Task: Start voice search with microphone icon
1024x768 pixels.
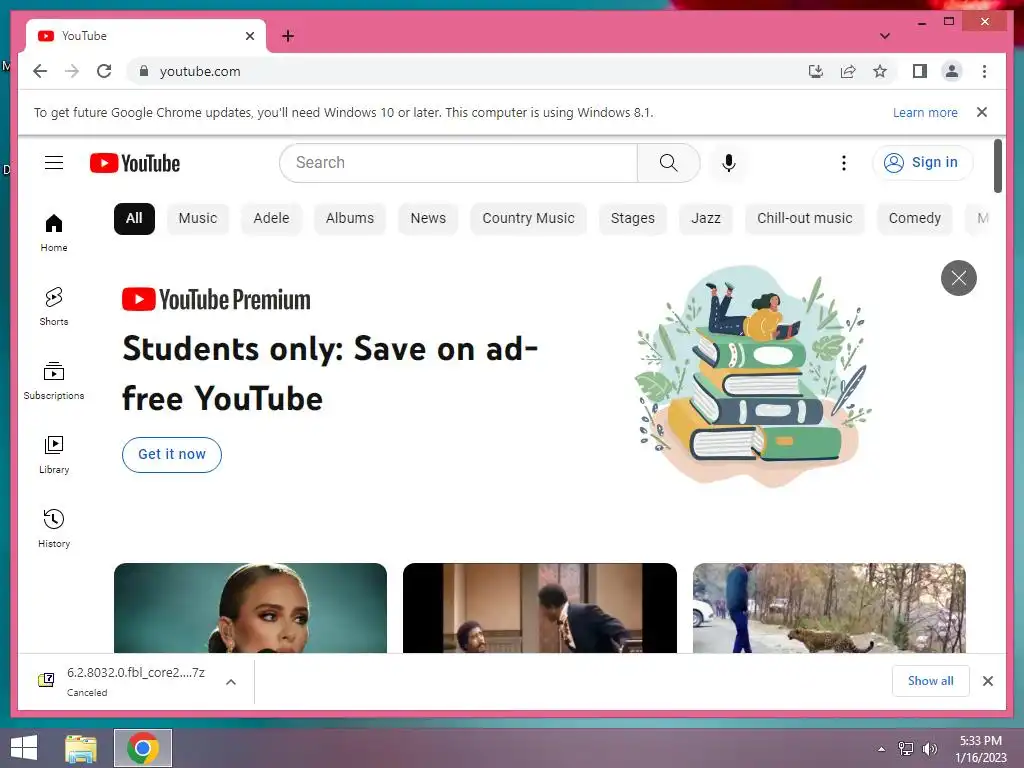Action: click(x=729, y=163)
